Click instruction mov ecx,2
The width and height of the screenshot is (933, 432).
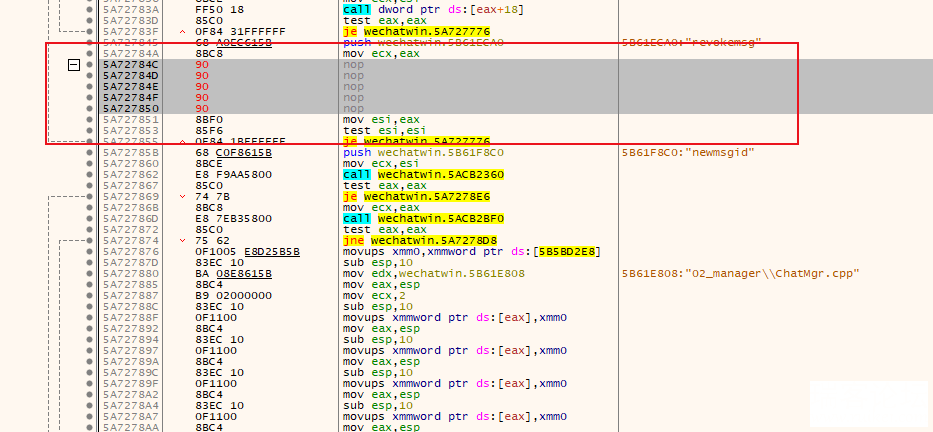click(x=372, y=296)
